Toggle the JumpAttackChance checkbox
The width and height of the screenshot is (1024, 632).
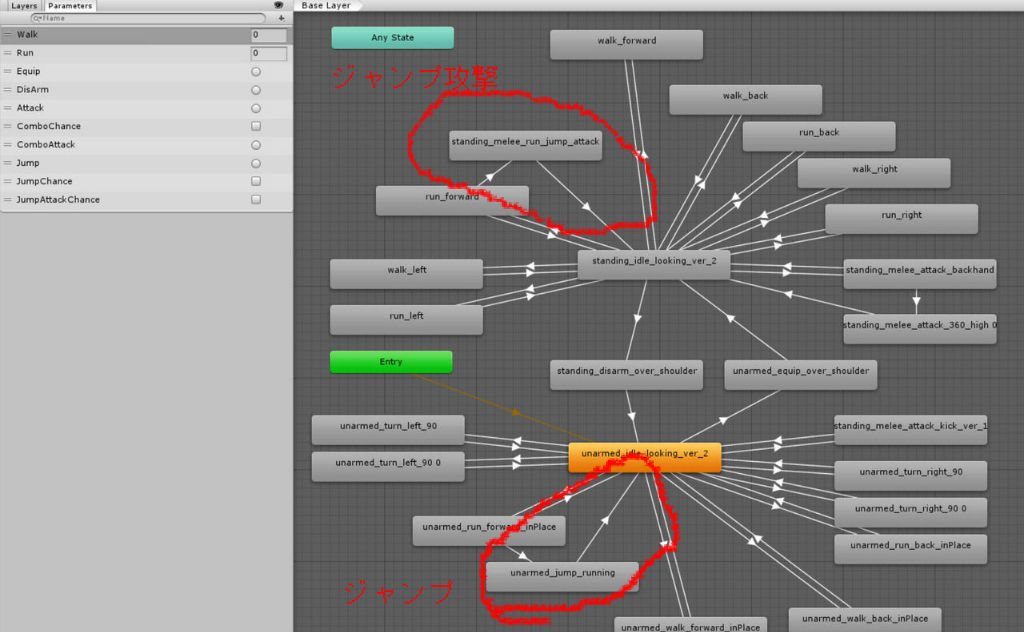(256, 199)
